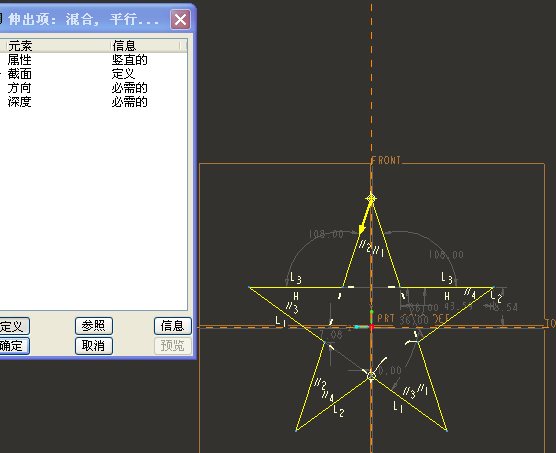Image resolution: width=556 pixels, height=453 pixels.
Task: Click the circled vertex at star's inner bottom
Action: pyautogui.click(x=371, y=375)
